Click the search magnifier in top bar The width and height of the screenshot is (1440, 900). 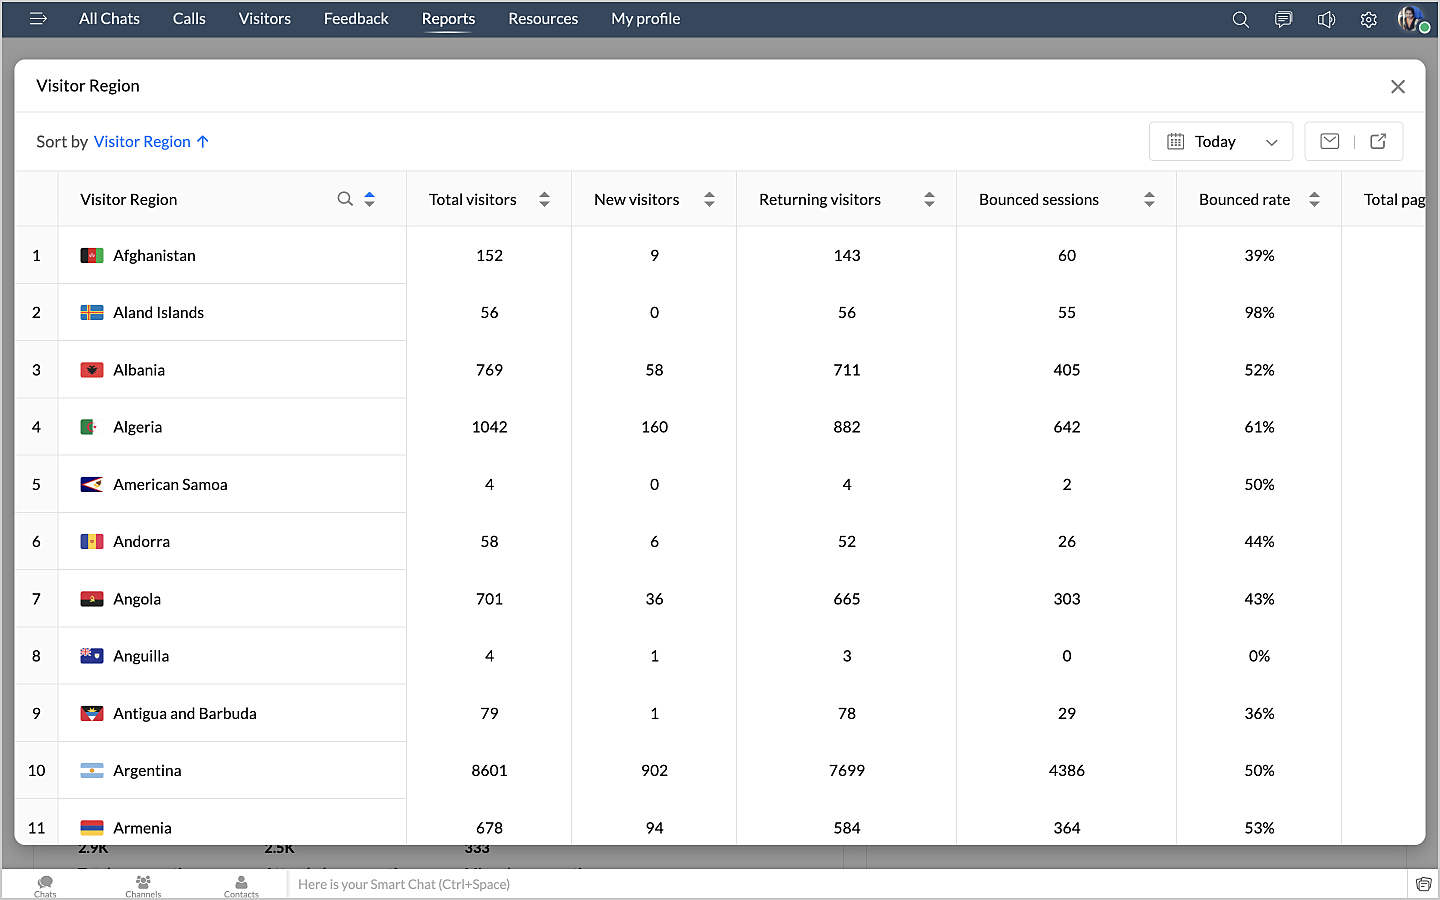1240,19
